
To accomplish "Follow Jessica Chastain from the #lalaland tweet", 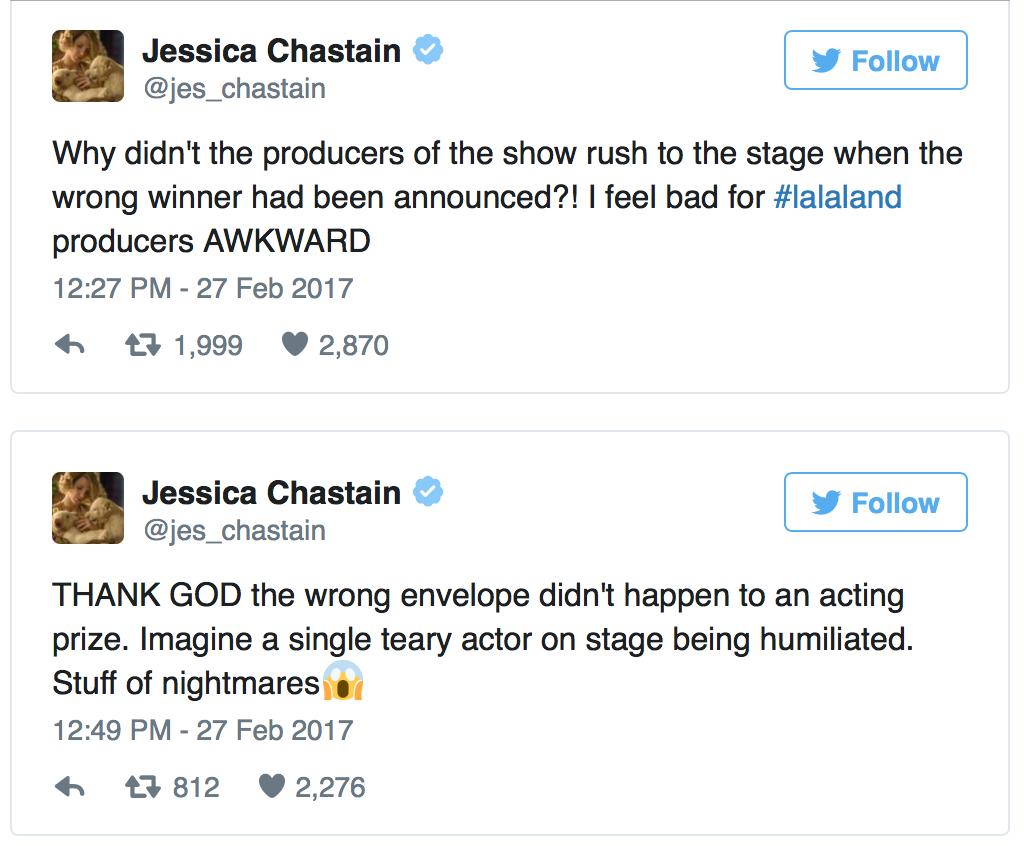I will coord(875,61).
